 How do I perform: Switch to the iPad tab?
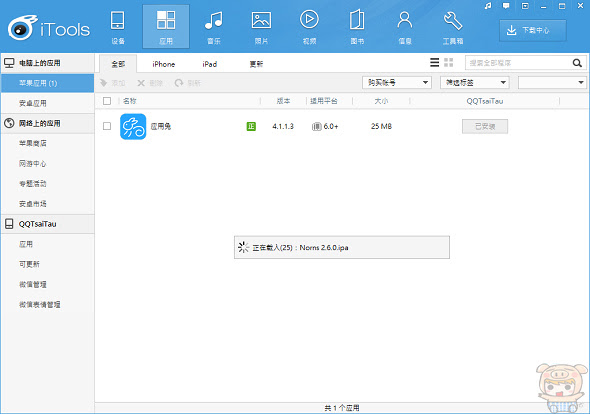pyautogui.click(x=210, y=64)
